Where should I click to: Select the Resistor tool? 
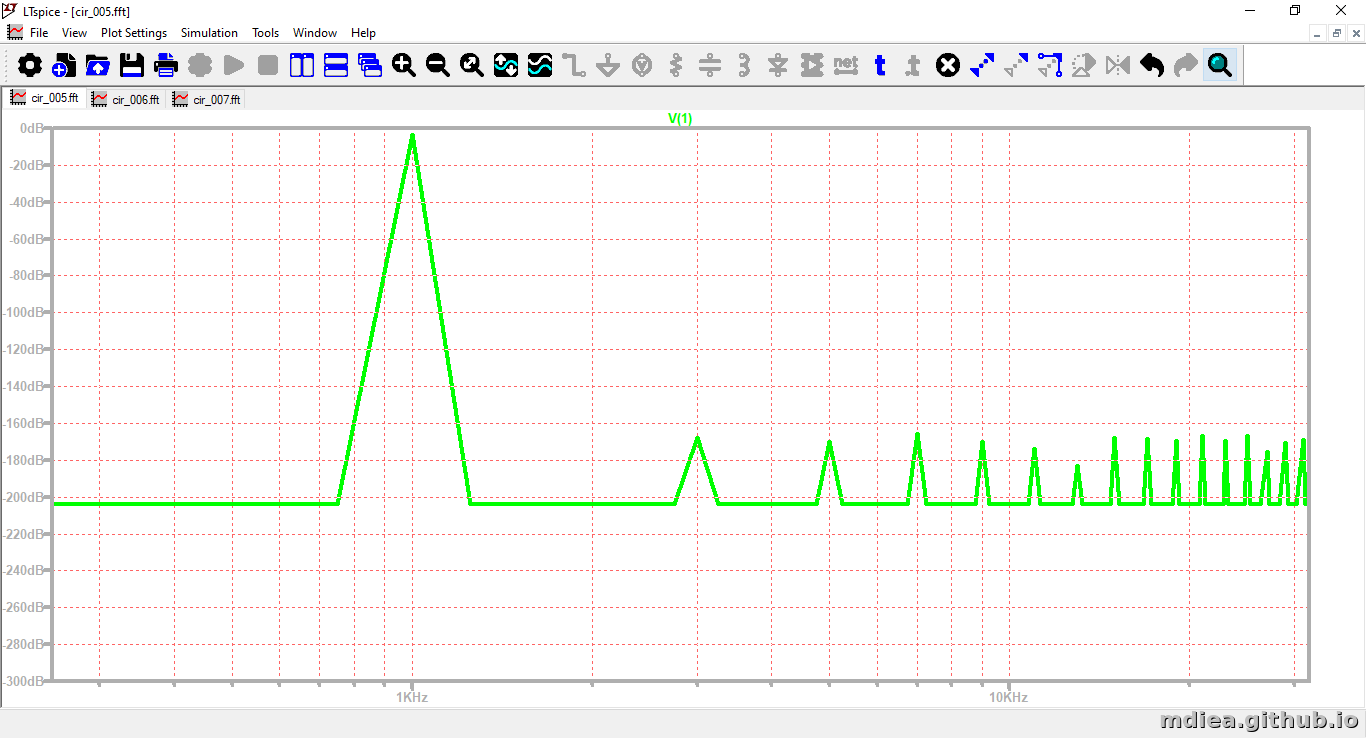676,66
